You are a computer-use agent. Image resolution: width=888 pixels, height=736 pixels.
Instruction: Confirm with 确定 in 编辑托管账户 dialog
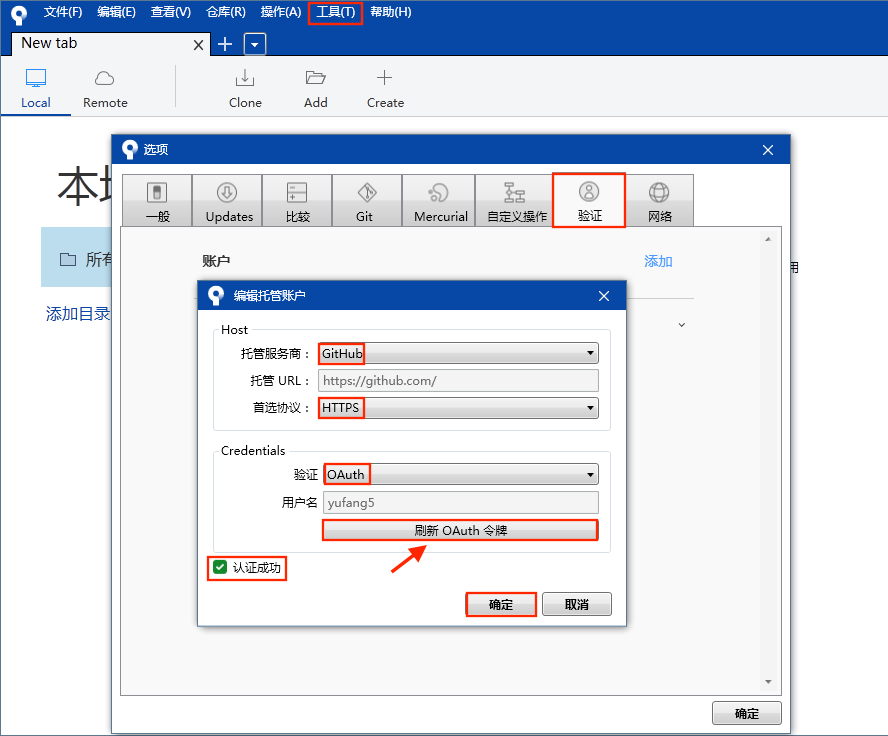(501, 604)
